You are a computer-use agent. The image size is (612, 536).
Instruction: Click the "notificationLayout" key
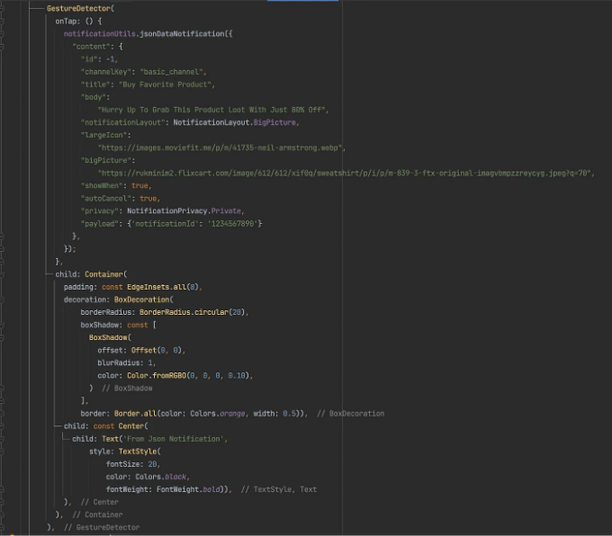[x=123, y=123]
